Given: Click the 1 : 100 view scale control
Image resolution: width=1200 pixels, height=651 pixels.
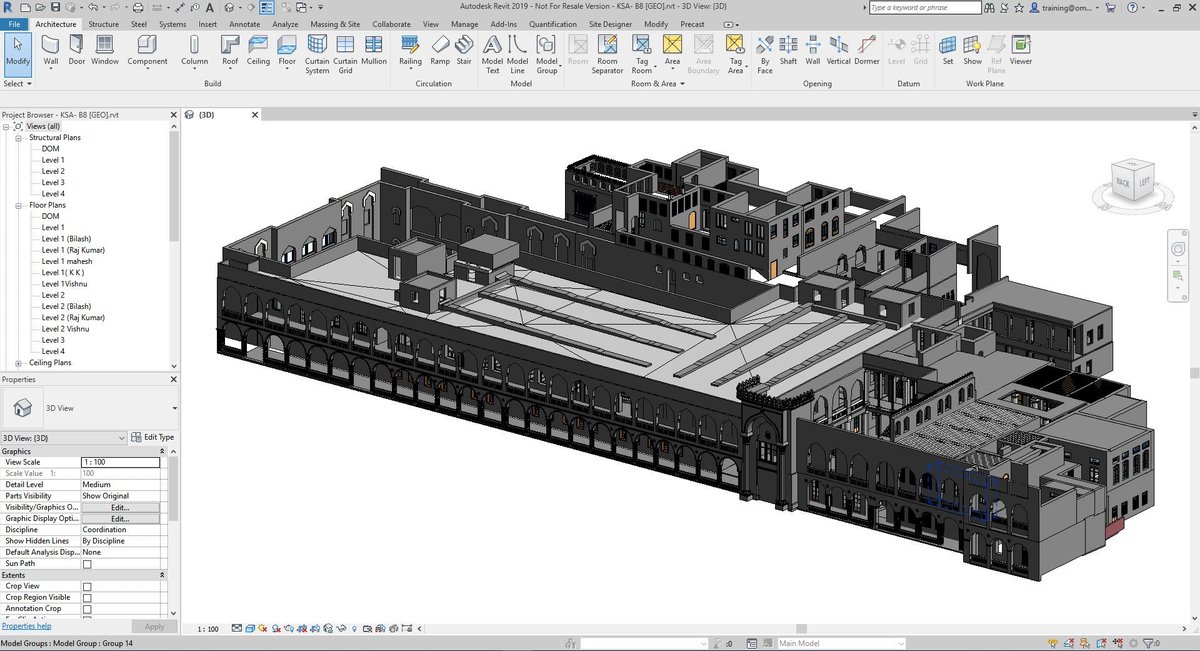Looking at the screenshot, I should click(208, 629).
